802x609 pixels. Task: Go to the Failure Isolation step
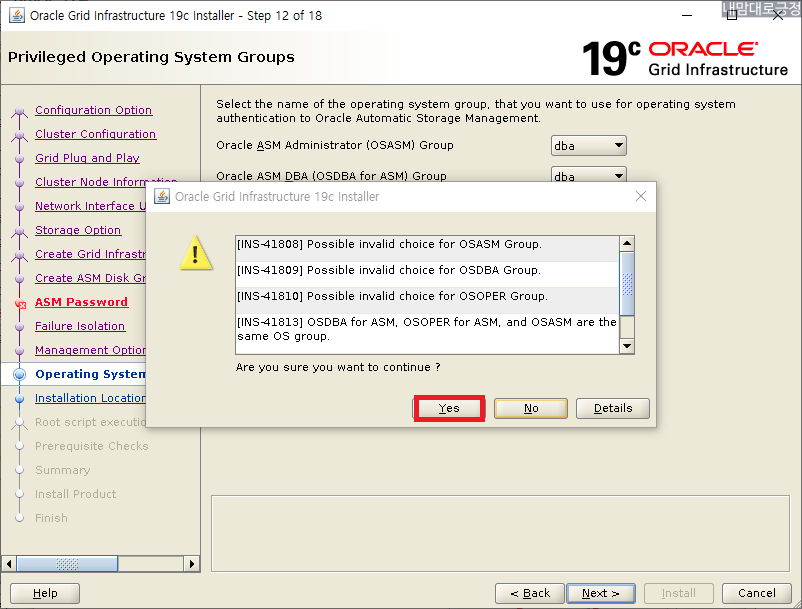tap(80, 326)
